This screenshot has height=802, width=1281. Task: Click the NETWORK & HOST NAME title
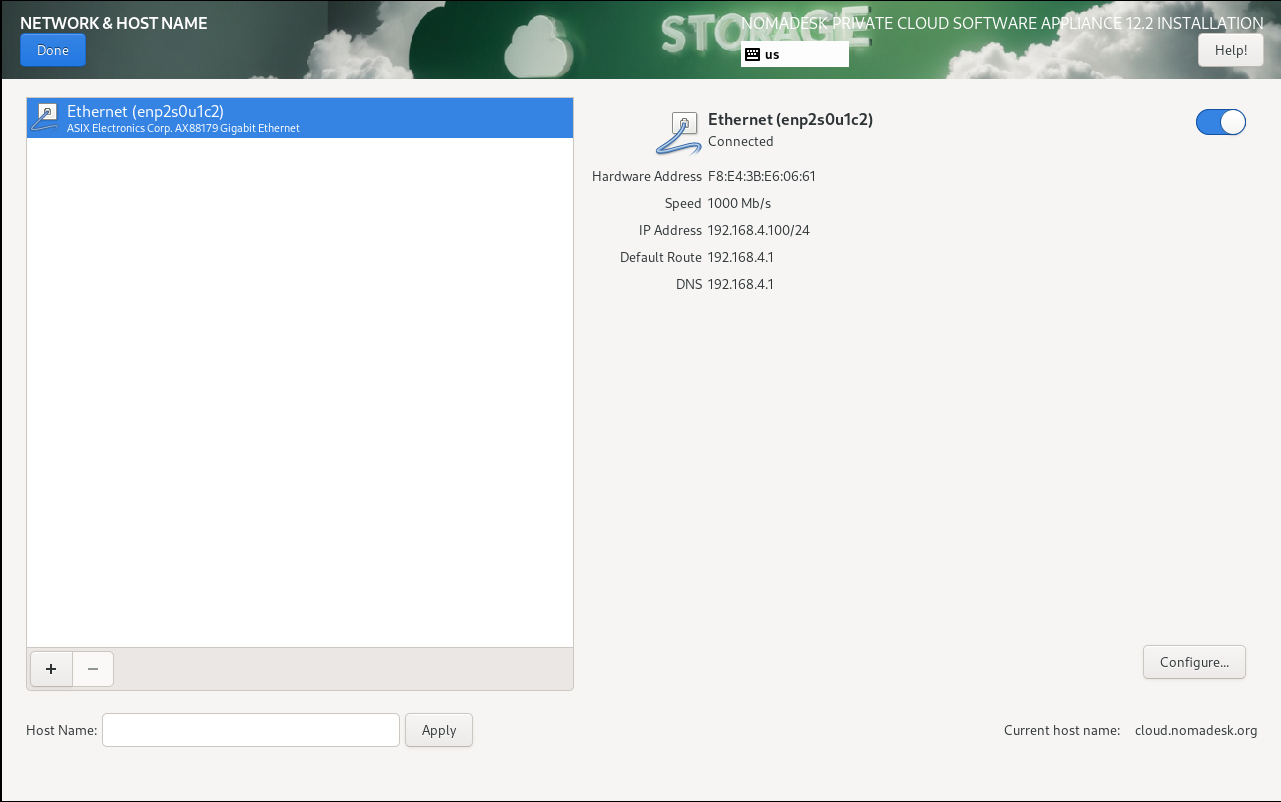114,22
